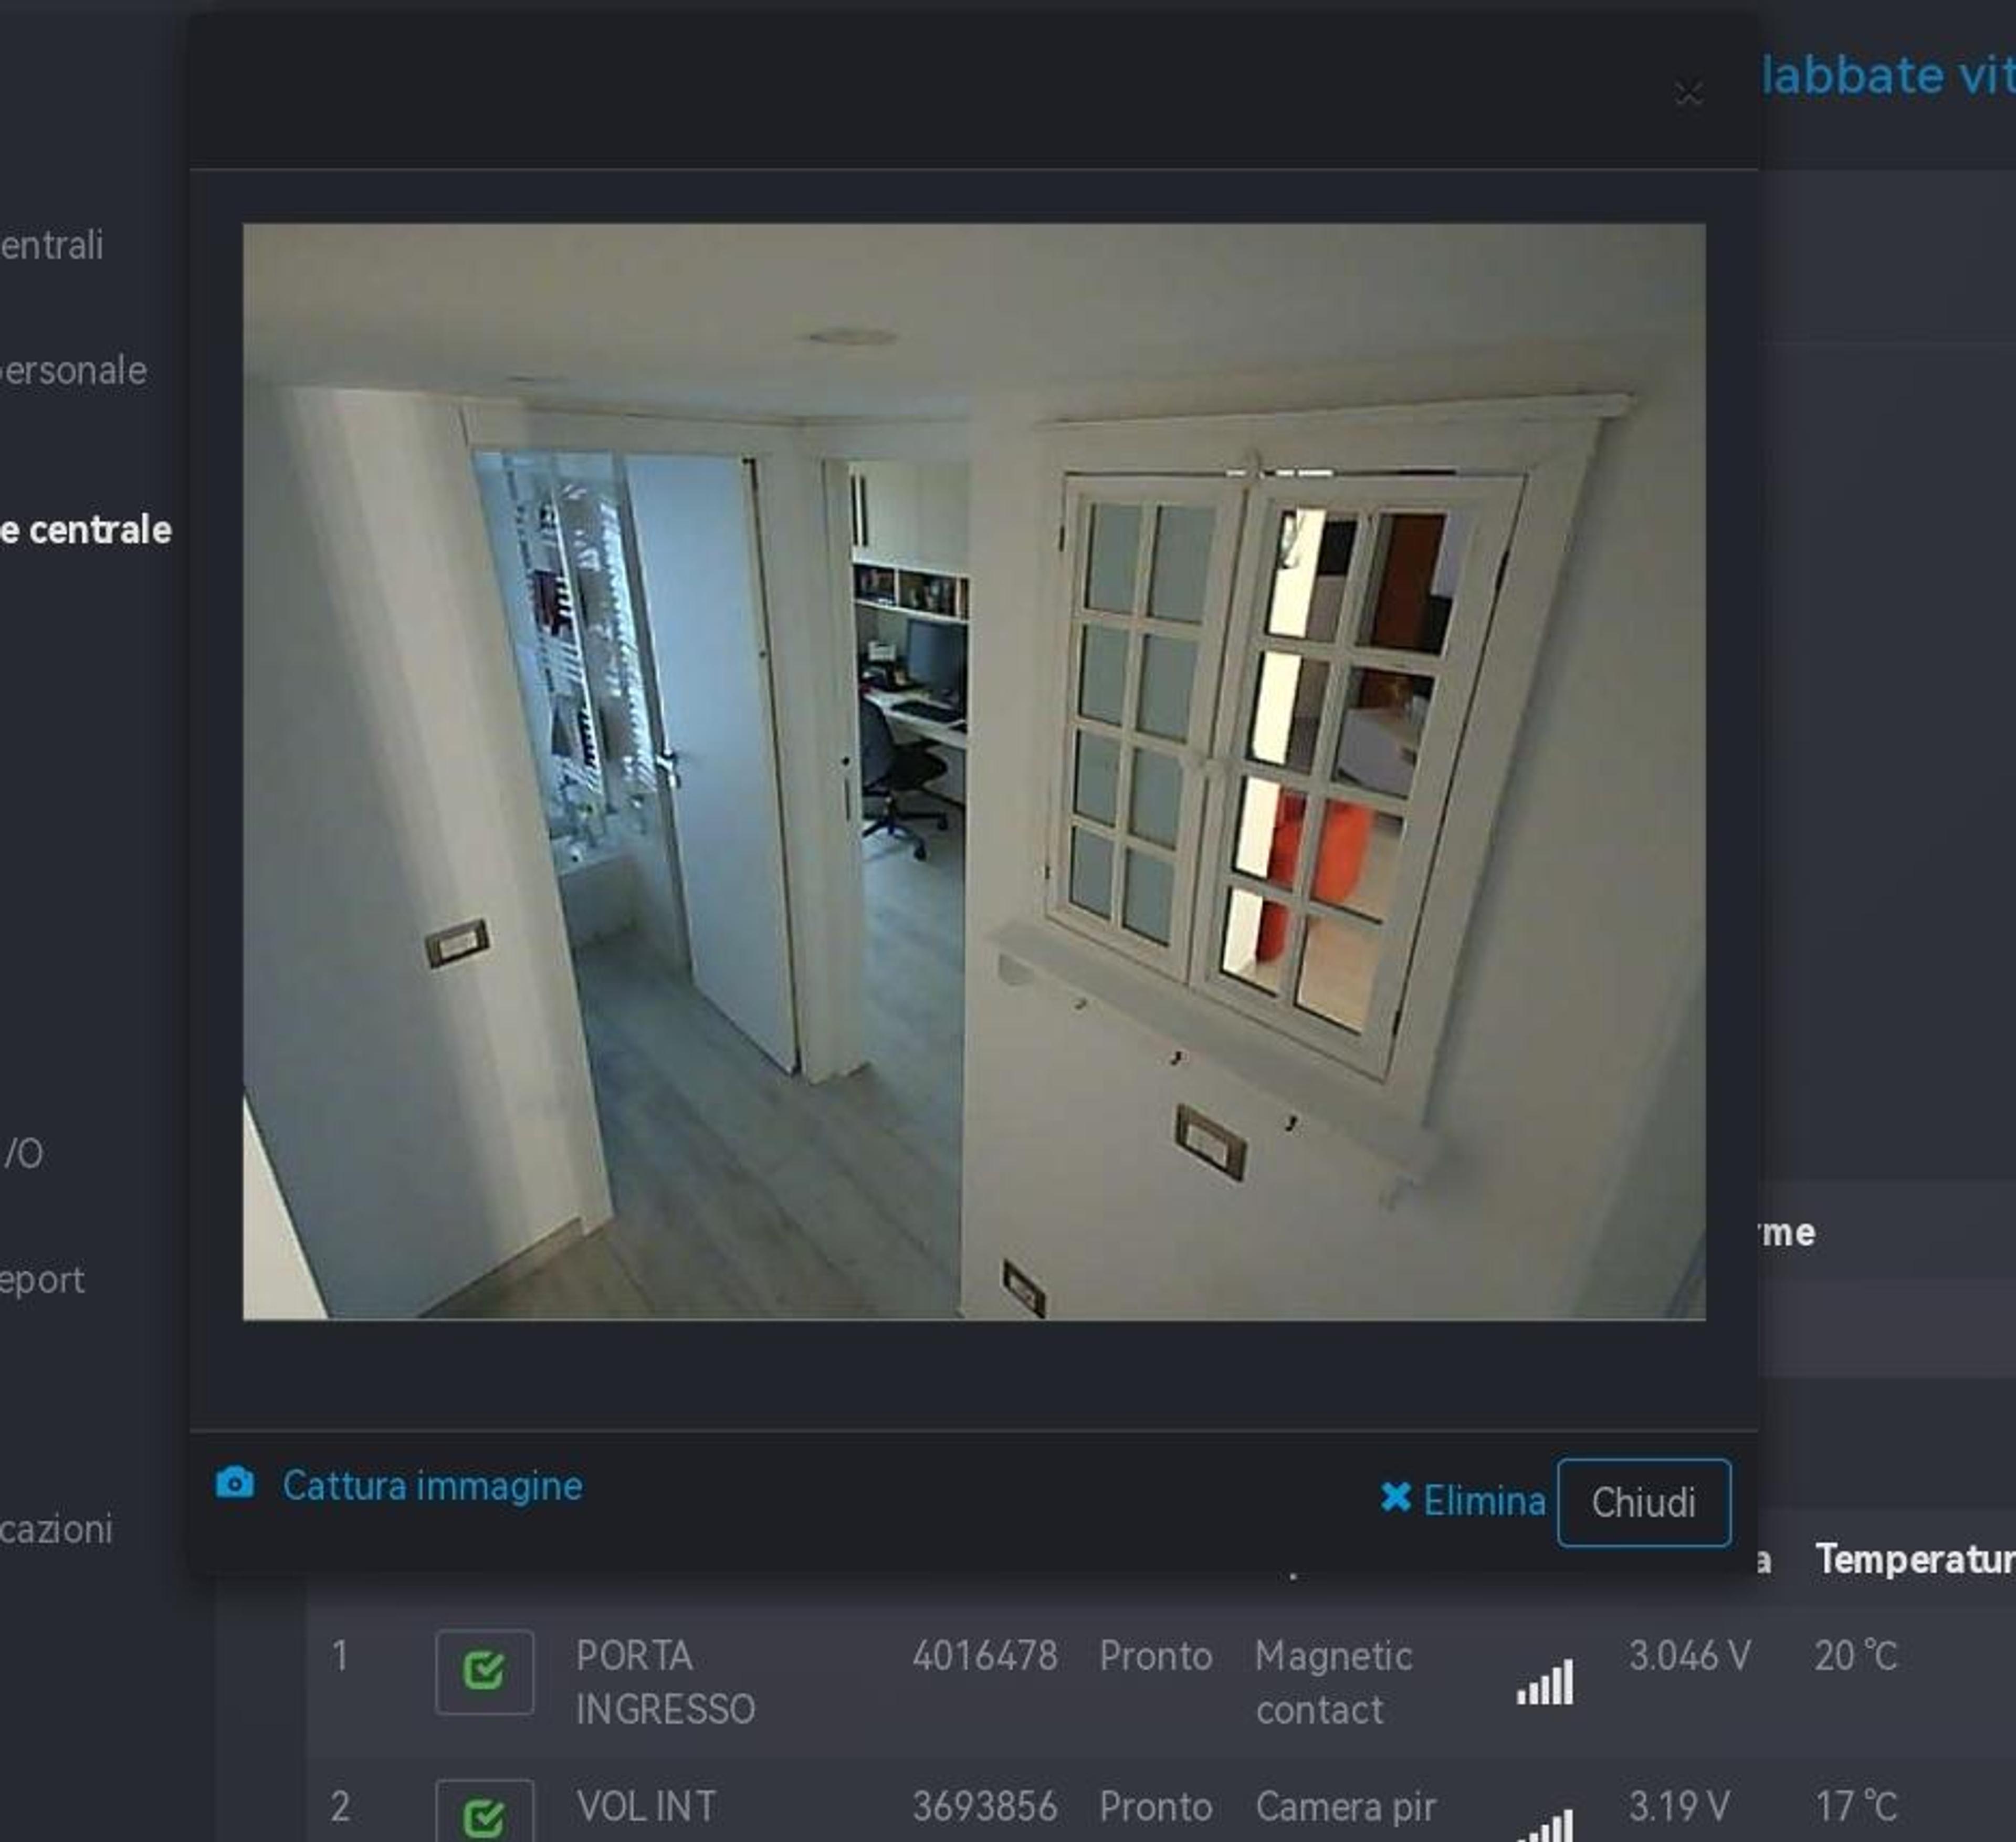
Task: Dismiss the modal using the top X icon
Action: click(1689, 95)
